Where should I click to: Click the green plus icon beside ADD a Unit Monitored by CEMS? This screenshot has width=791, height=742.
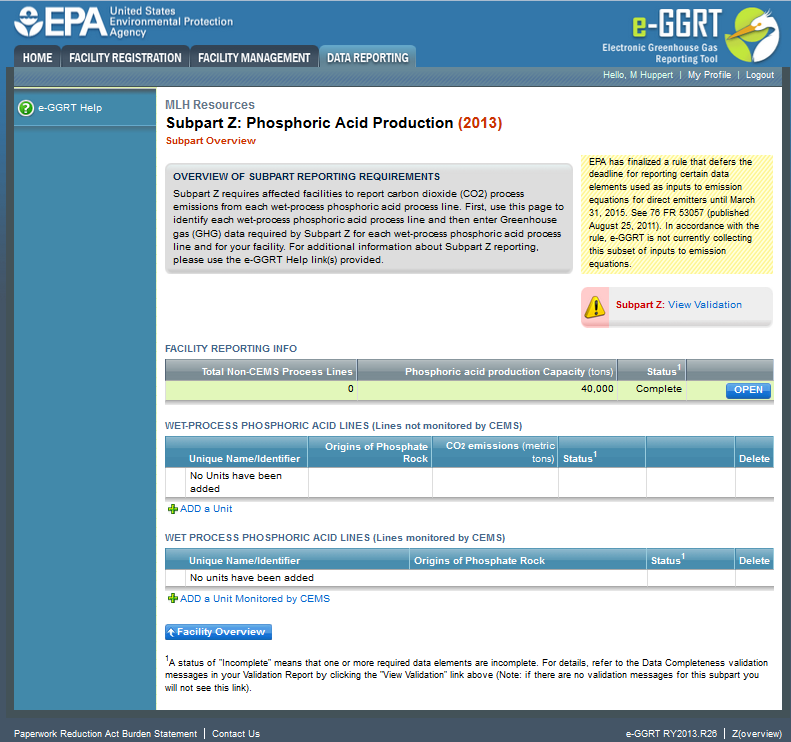click(173, 599)
